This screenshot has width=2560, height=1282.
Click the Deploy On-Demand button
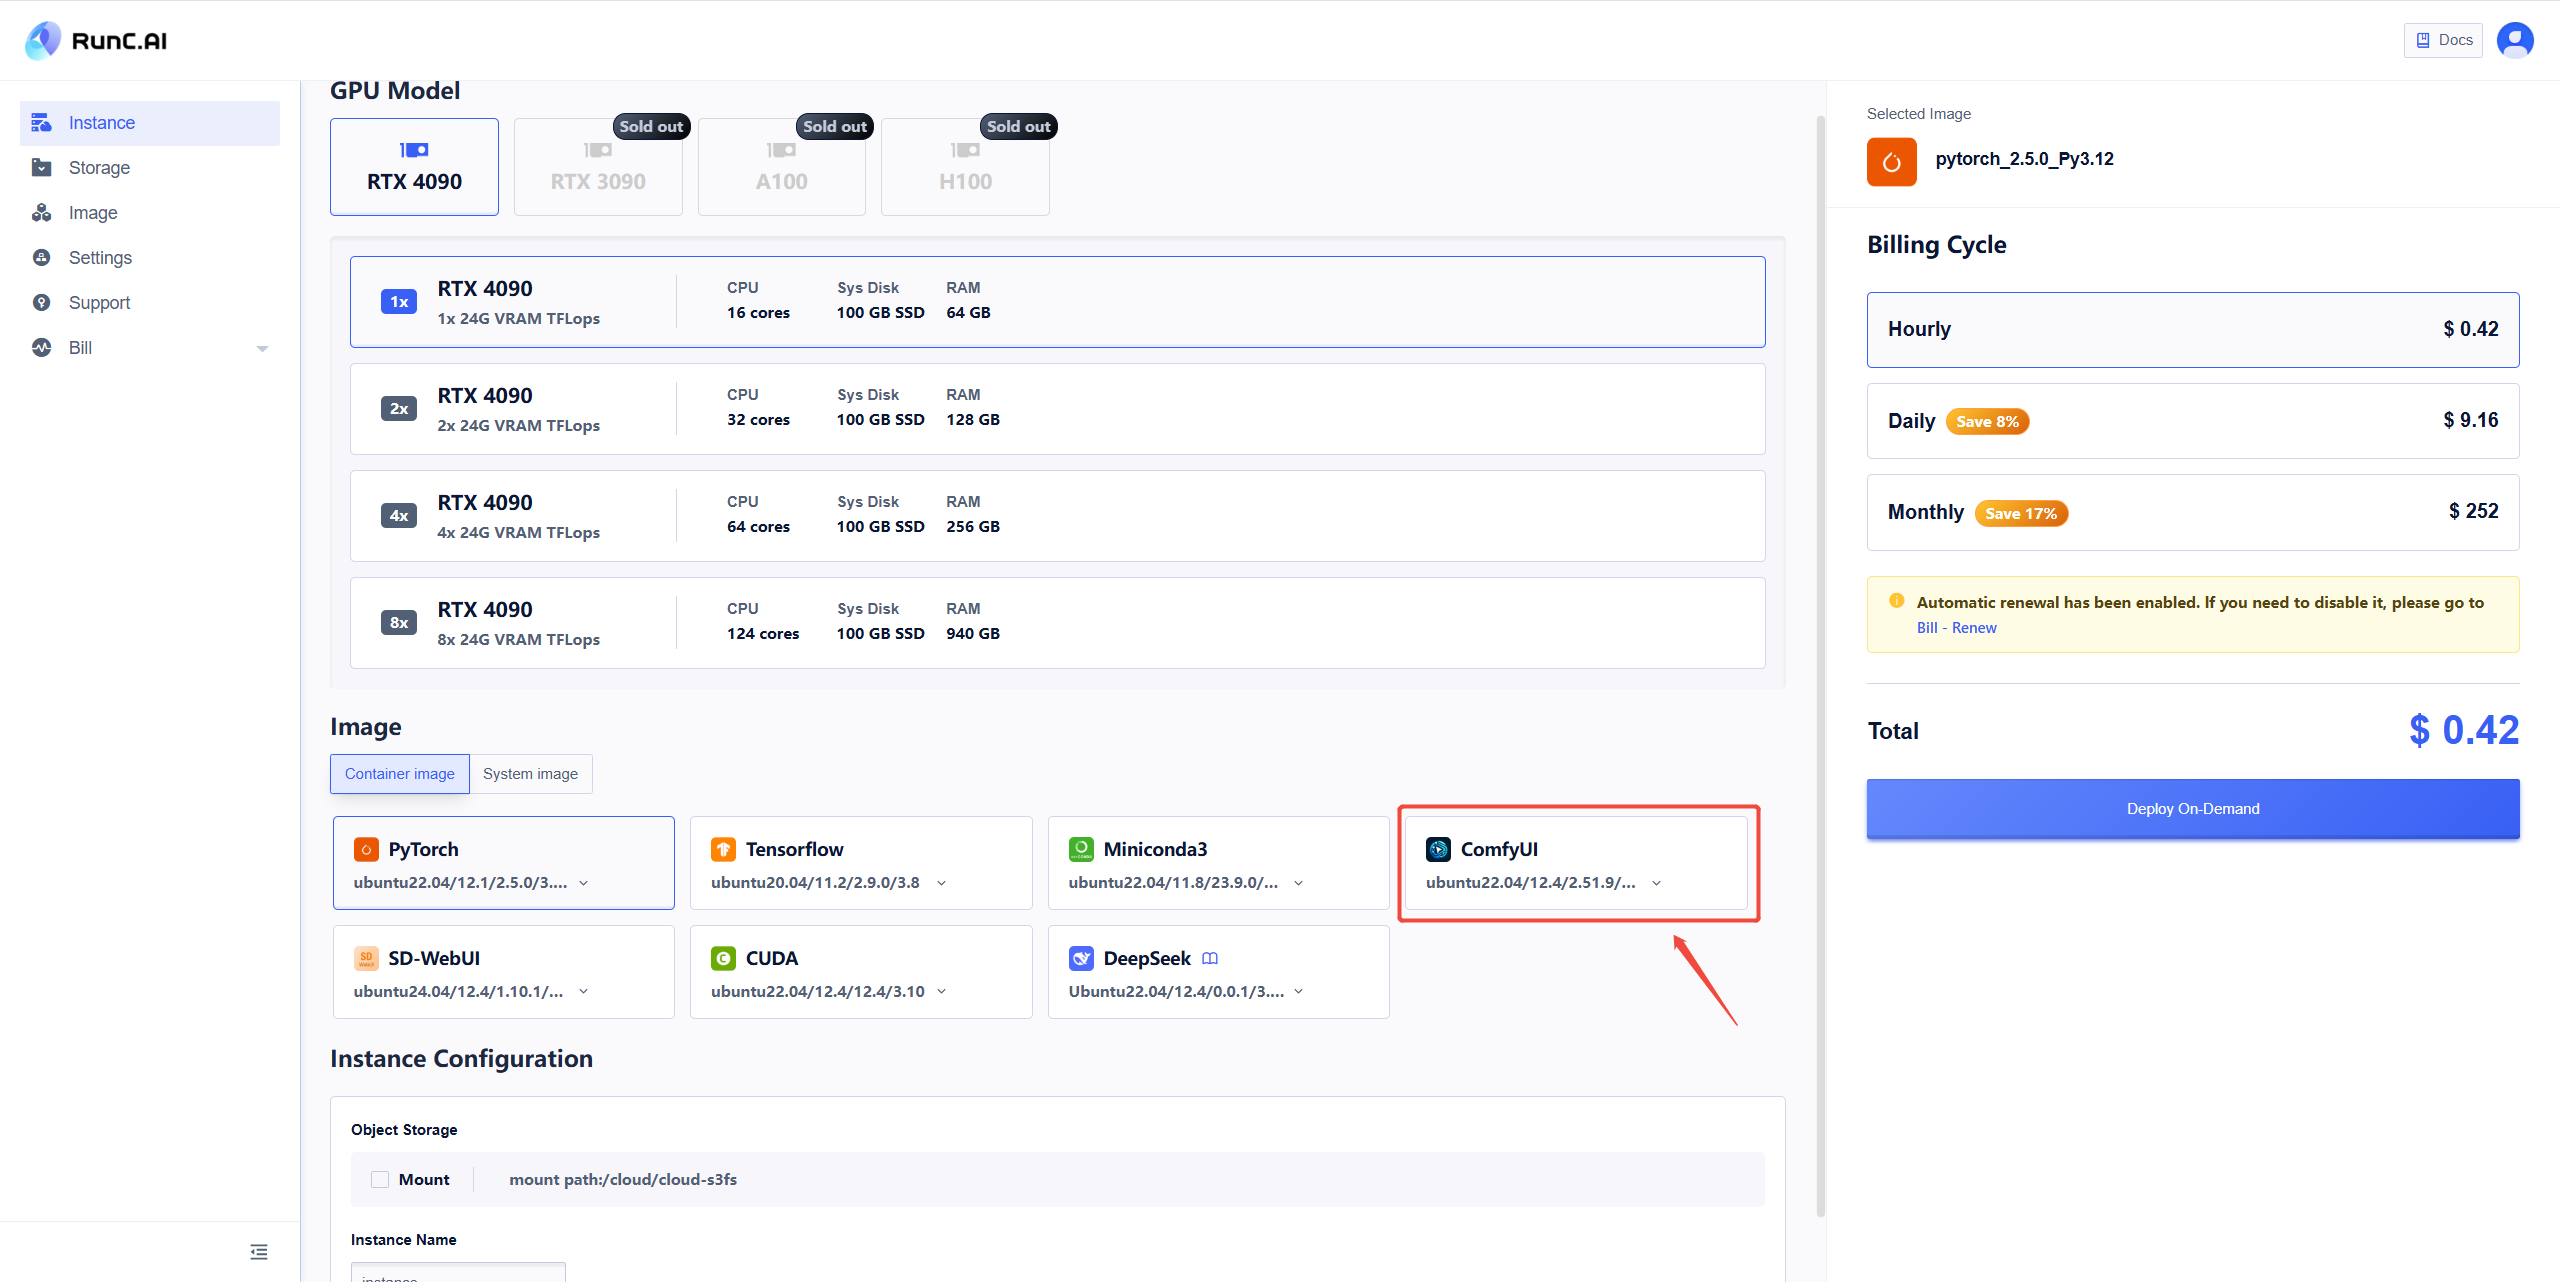tap(2192, 809)
